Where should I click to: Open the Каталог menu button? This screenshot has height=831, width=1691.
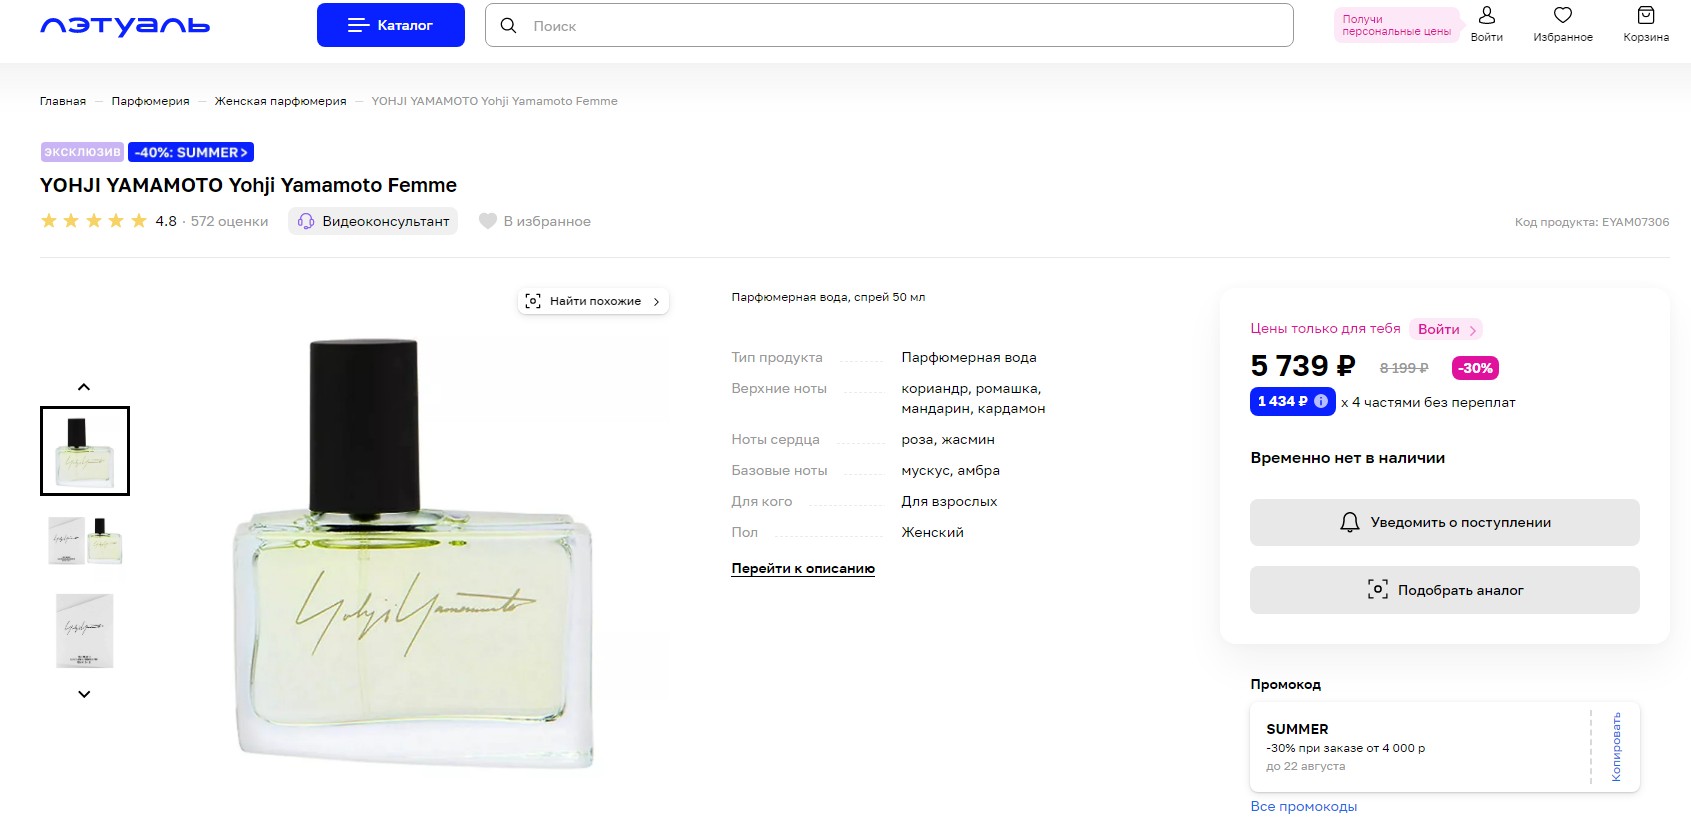[391, 25]
